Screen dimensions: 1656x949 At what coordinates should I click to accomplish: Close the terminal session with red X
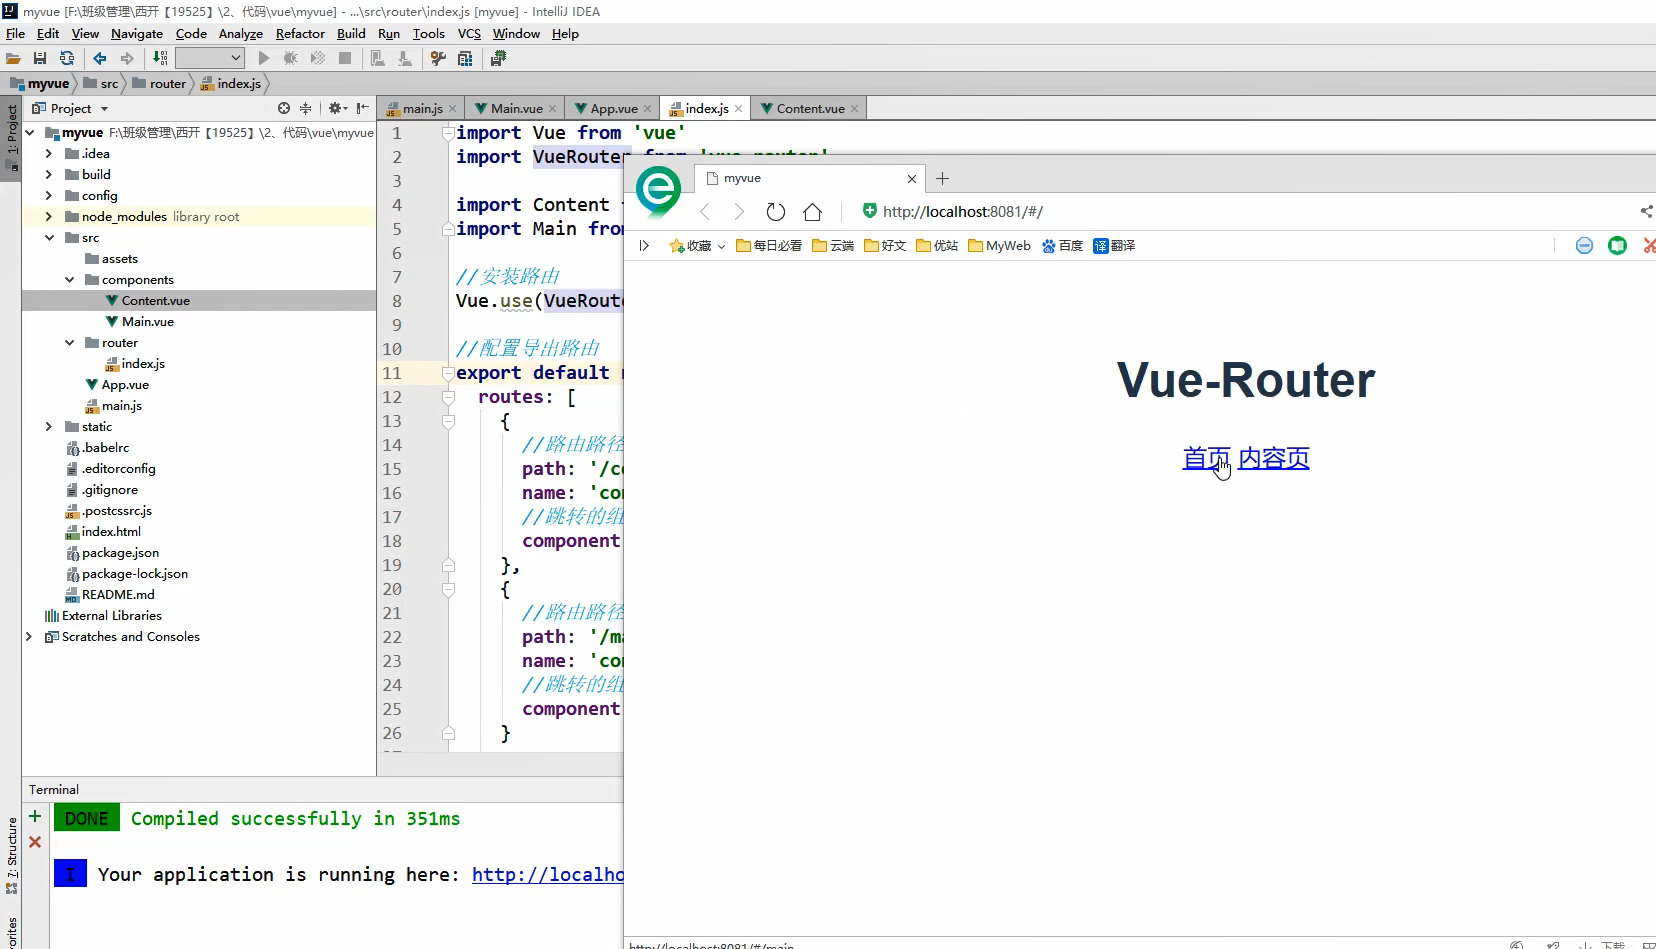point(35,842)
